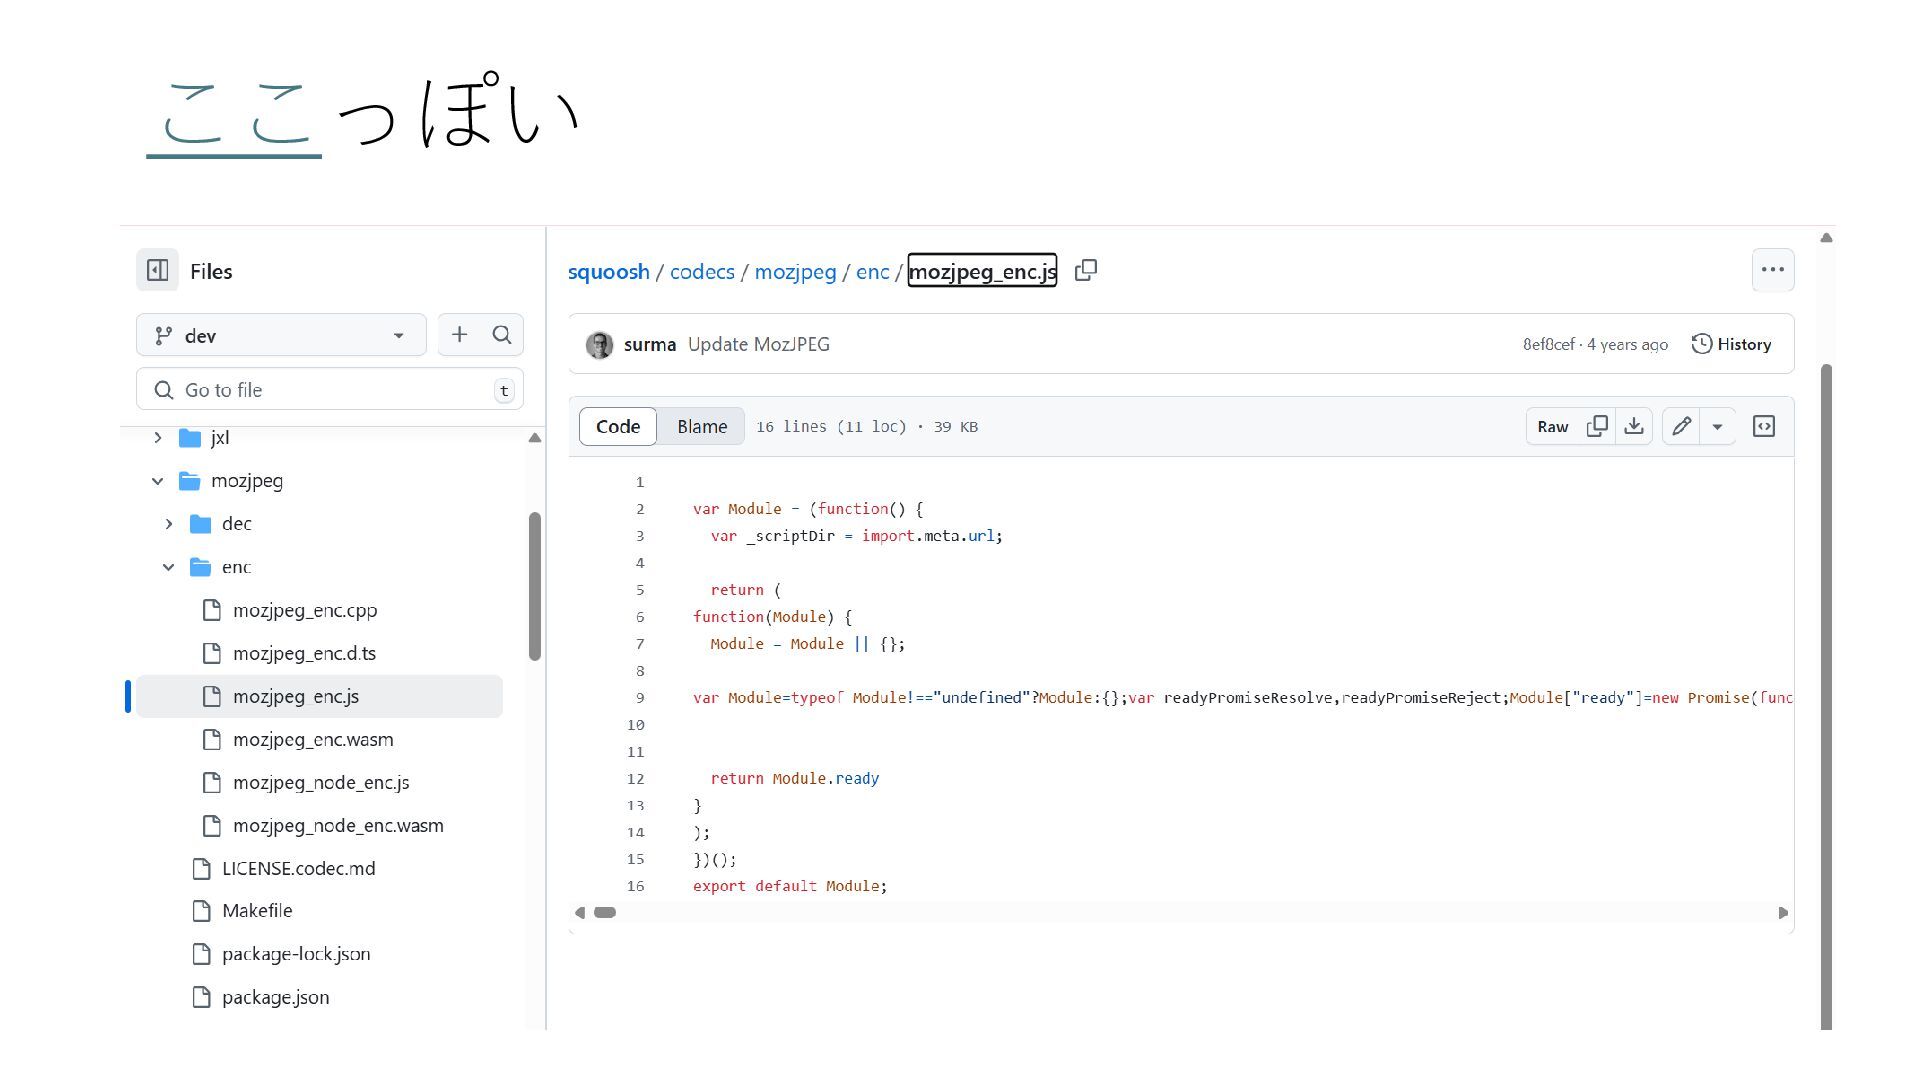Click the search magnifier next to plus
The width and height of the screenshot is (1920, 1080).
pos(502,335)
